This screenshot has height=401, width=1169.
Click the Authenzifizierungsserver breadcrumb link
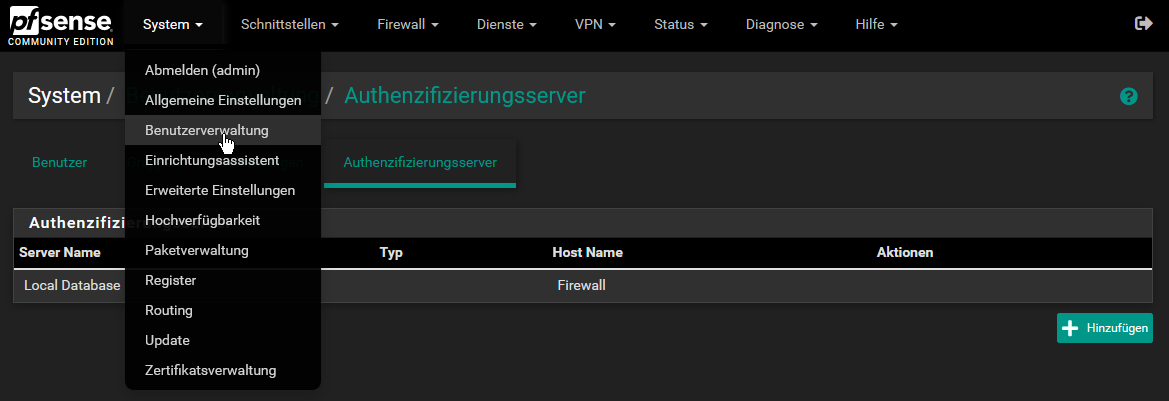(464, 95)
